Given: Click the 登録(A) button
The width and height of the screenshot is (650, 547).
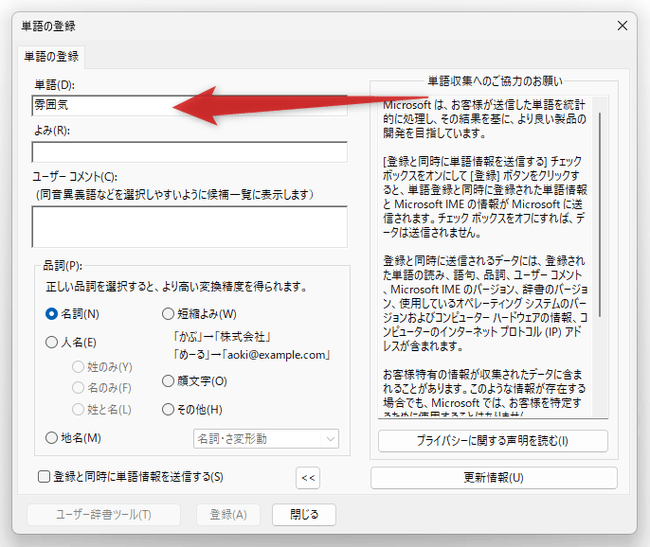Looking at the screenshot, I should point(228,515).
